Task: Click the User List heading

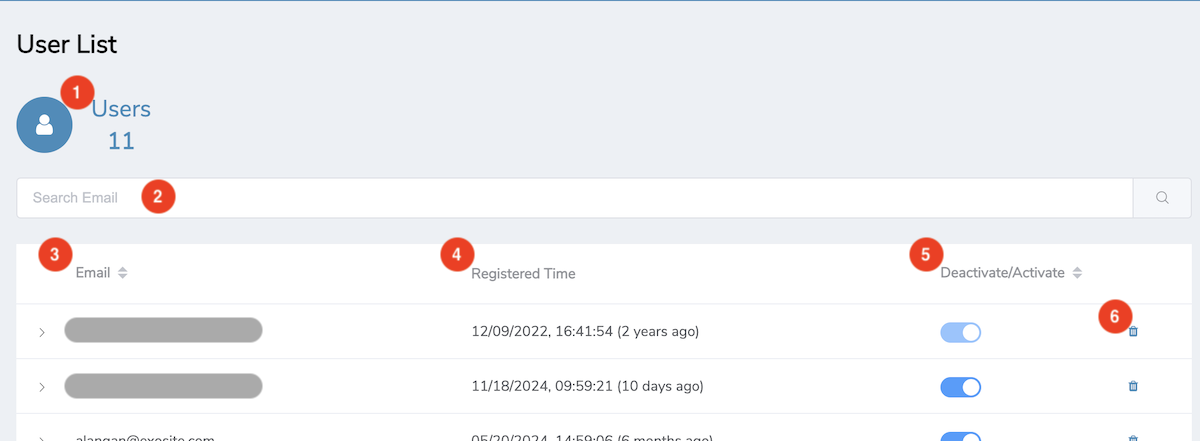Action: tap(67, 44)
